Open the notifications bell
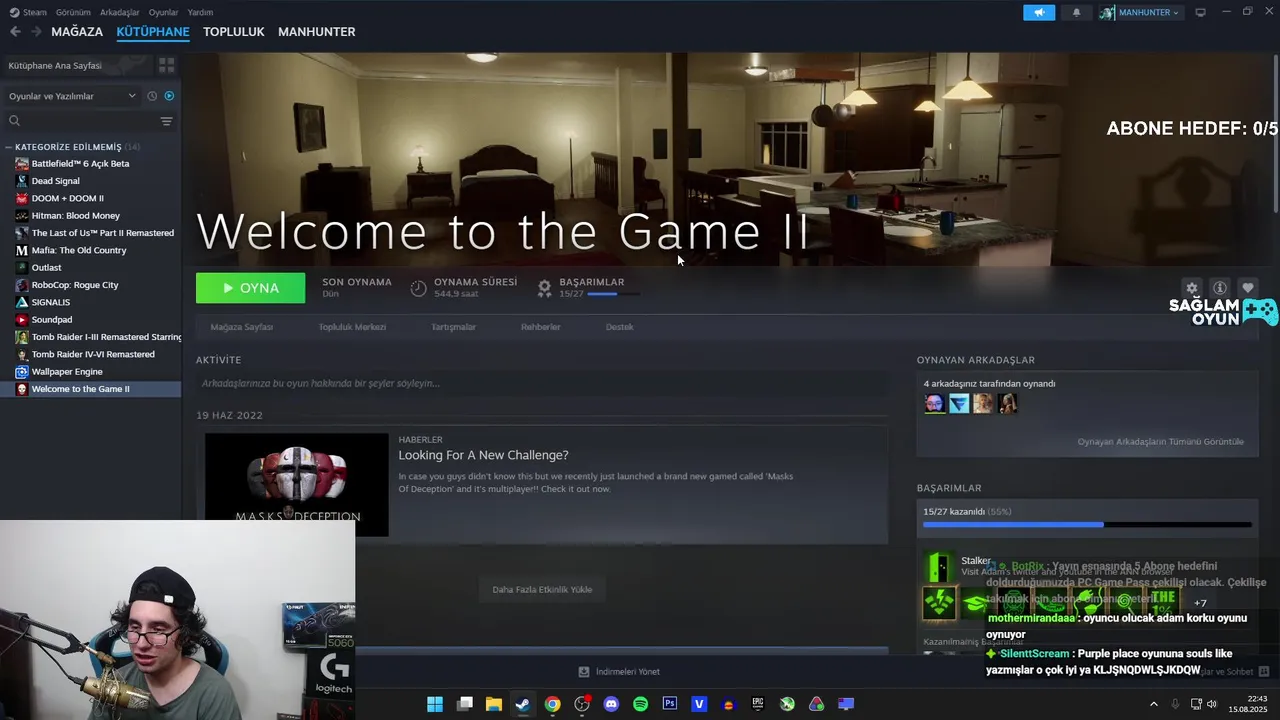This screenshot has width=1280, height=720. click(x=1077, y=12)
